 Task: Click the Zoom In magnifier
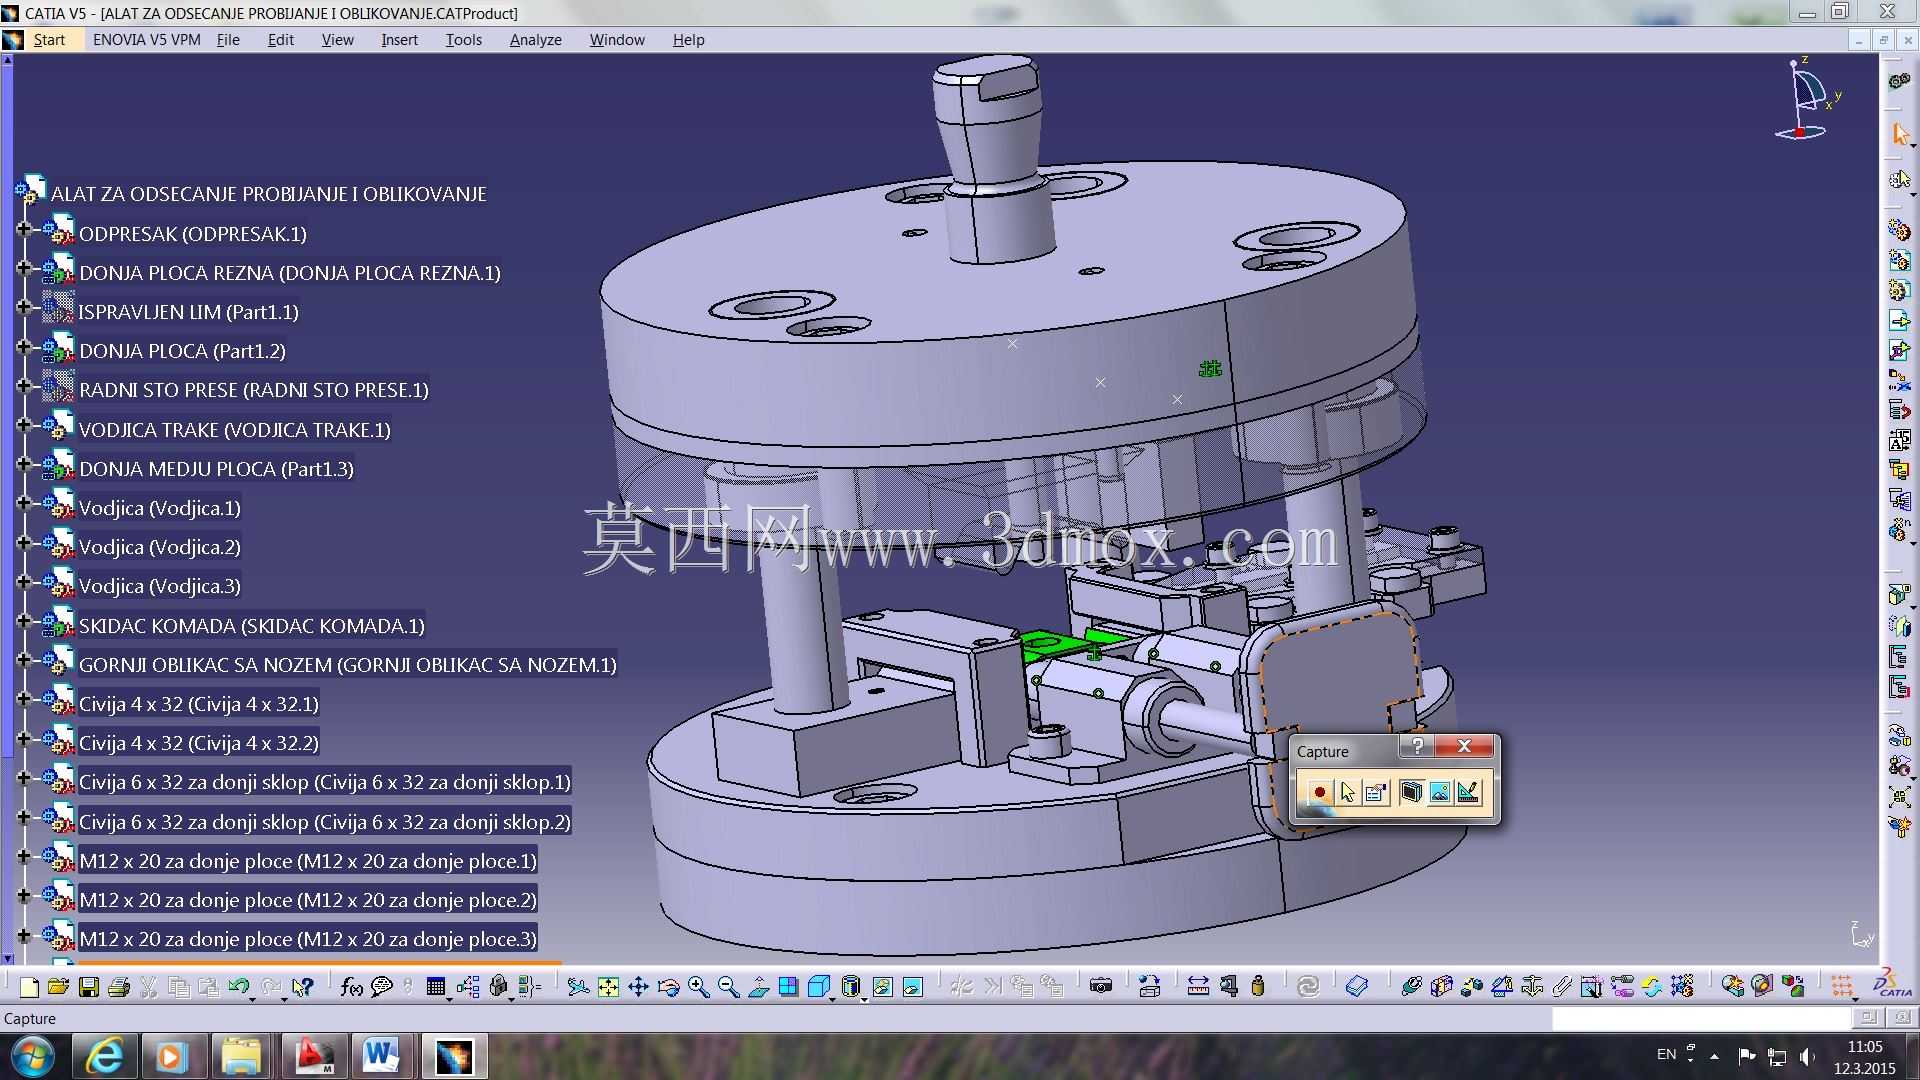[x=698, y=987]
